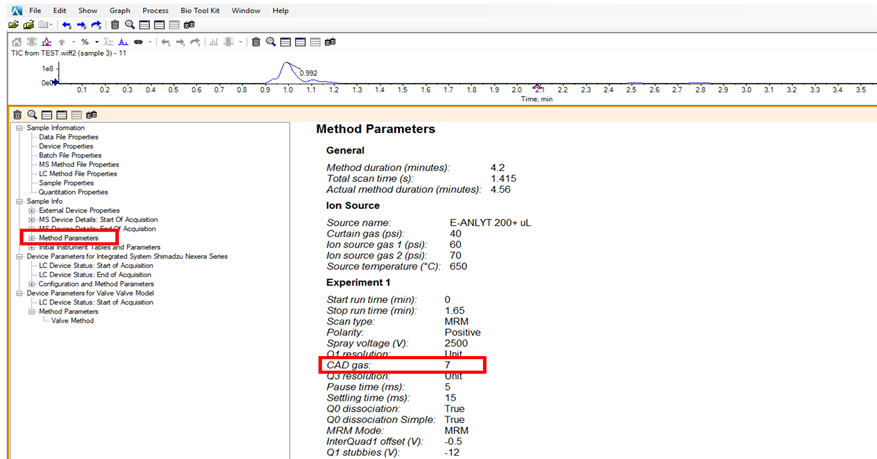Click the trash icon in the top main toolbar

click(115, 24)
